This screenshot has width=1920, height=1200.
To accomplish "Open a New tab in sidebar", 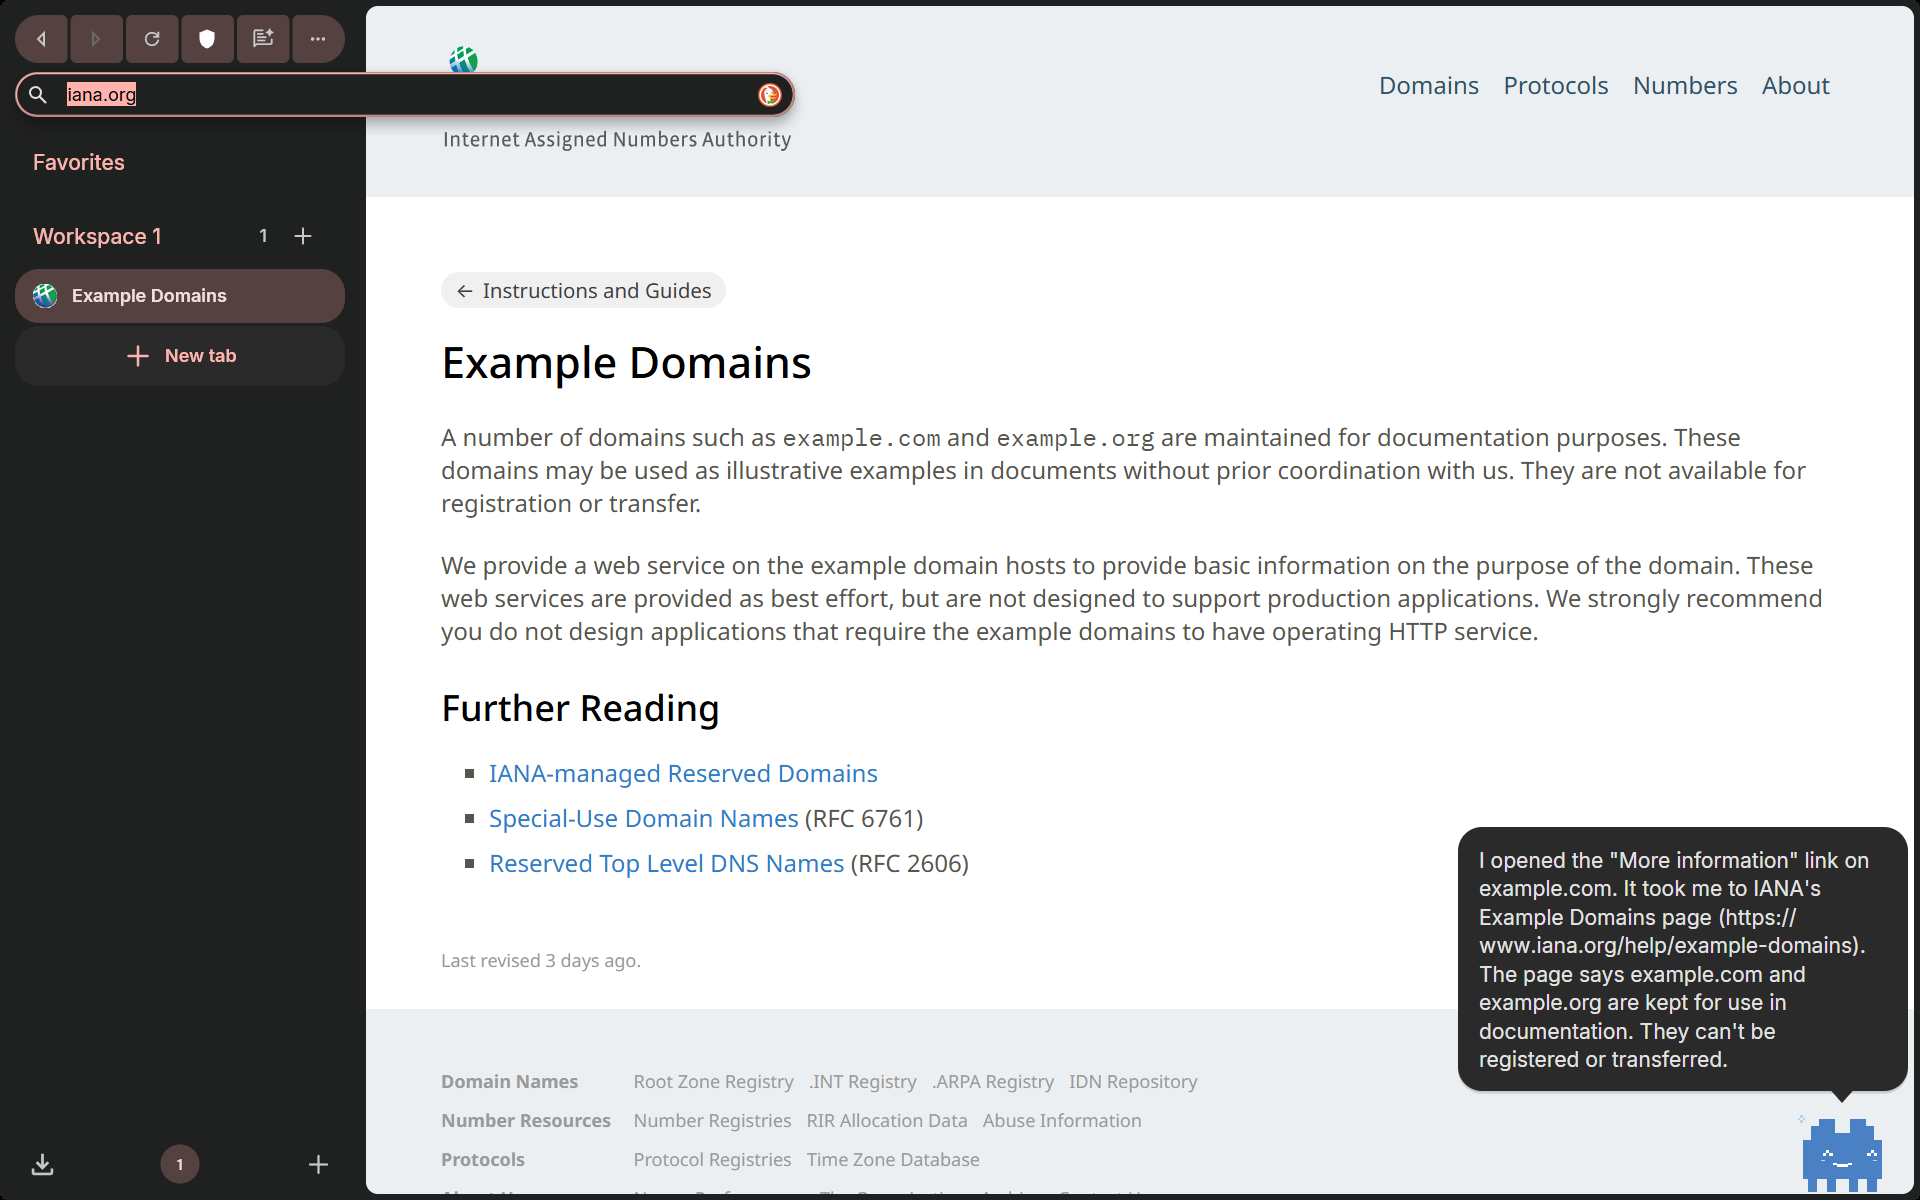I will tap(180, 356).
